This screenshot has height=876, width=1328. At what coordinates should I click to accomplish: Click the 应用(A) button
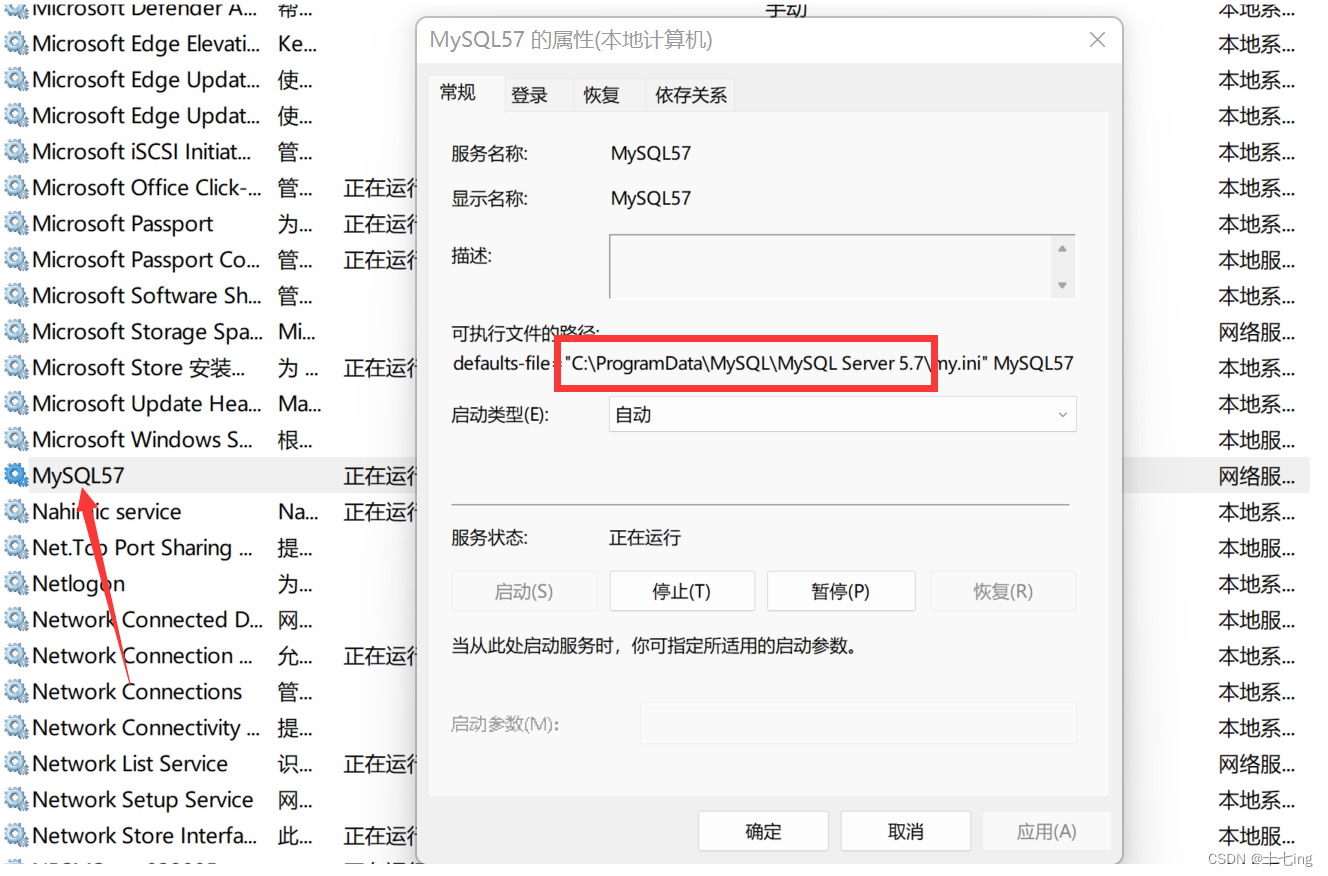1047,831
